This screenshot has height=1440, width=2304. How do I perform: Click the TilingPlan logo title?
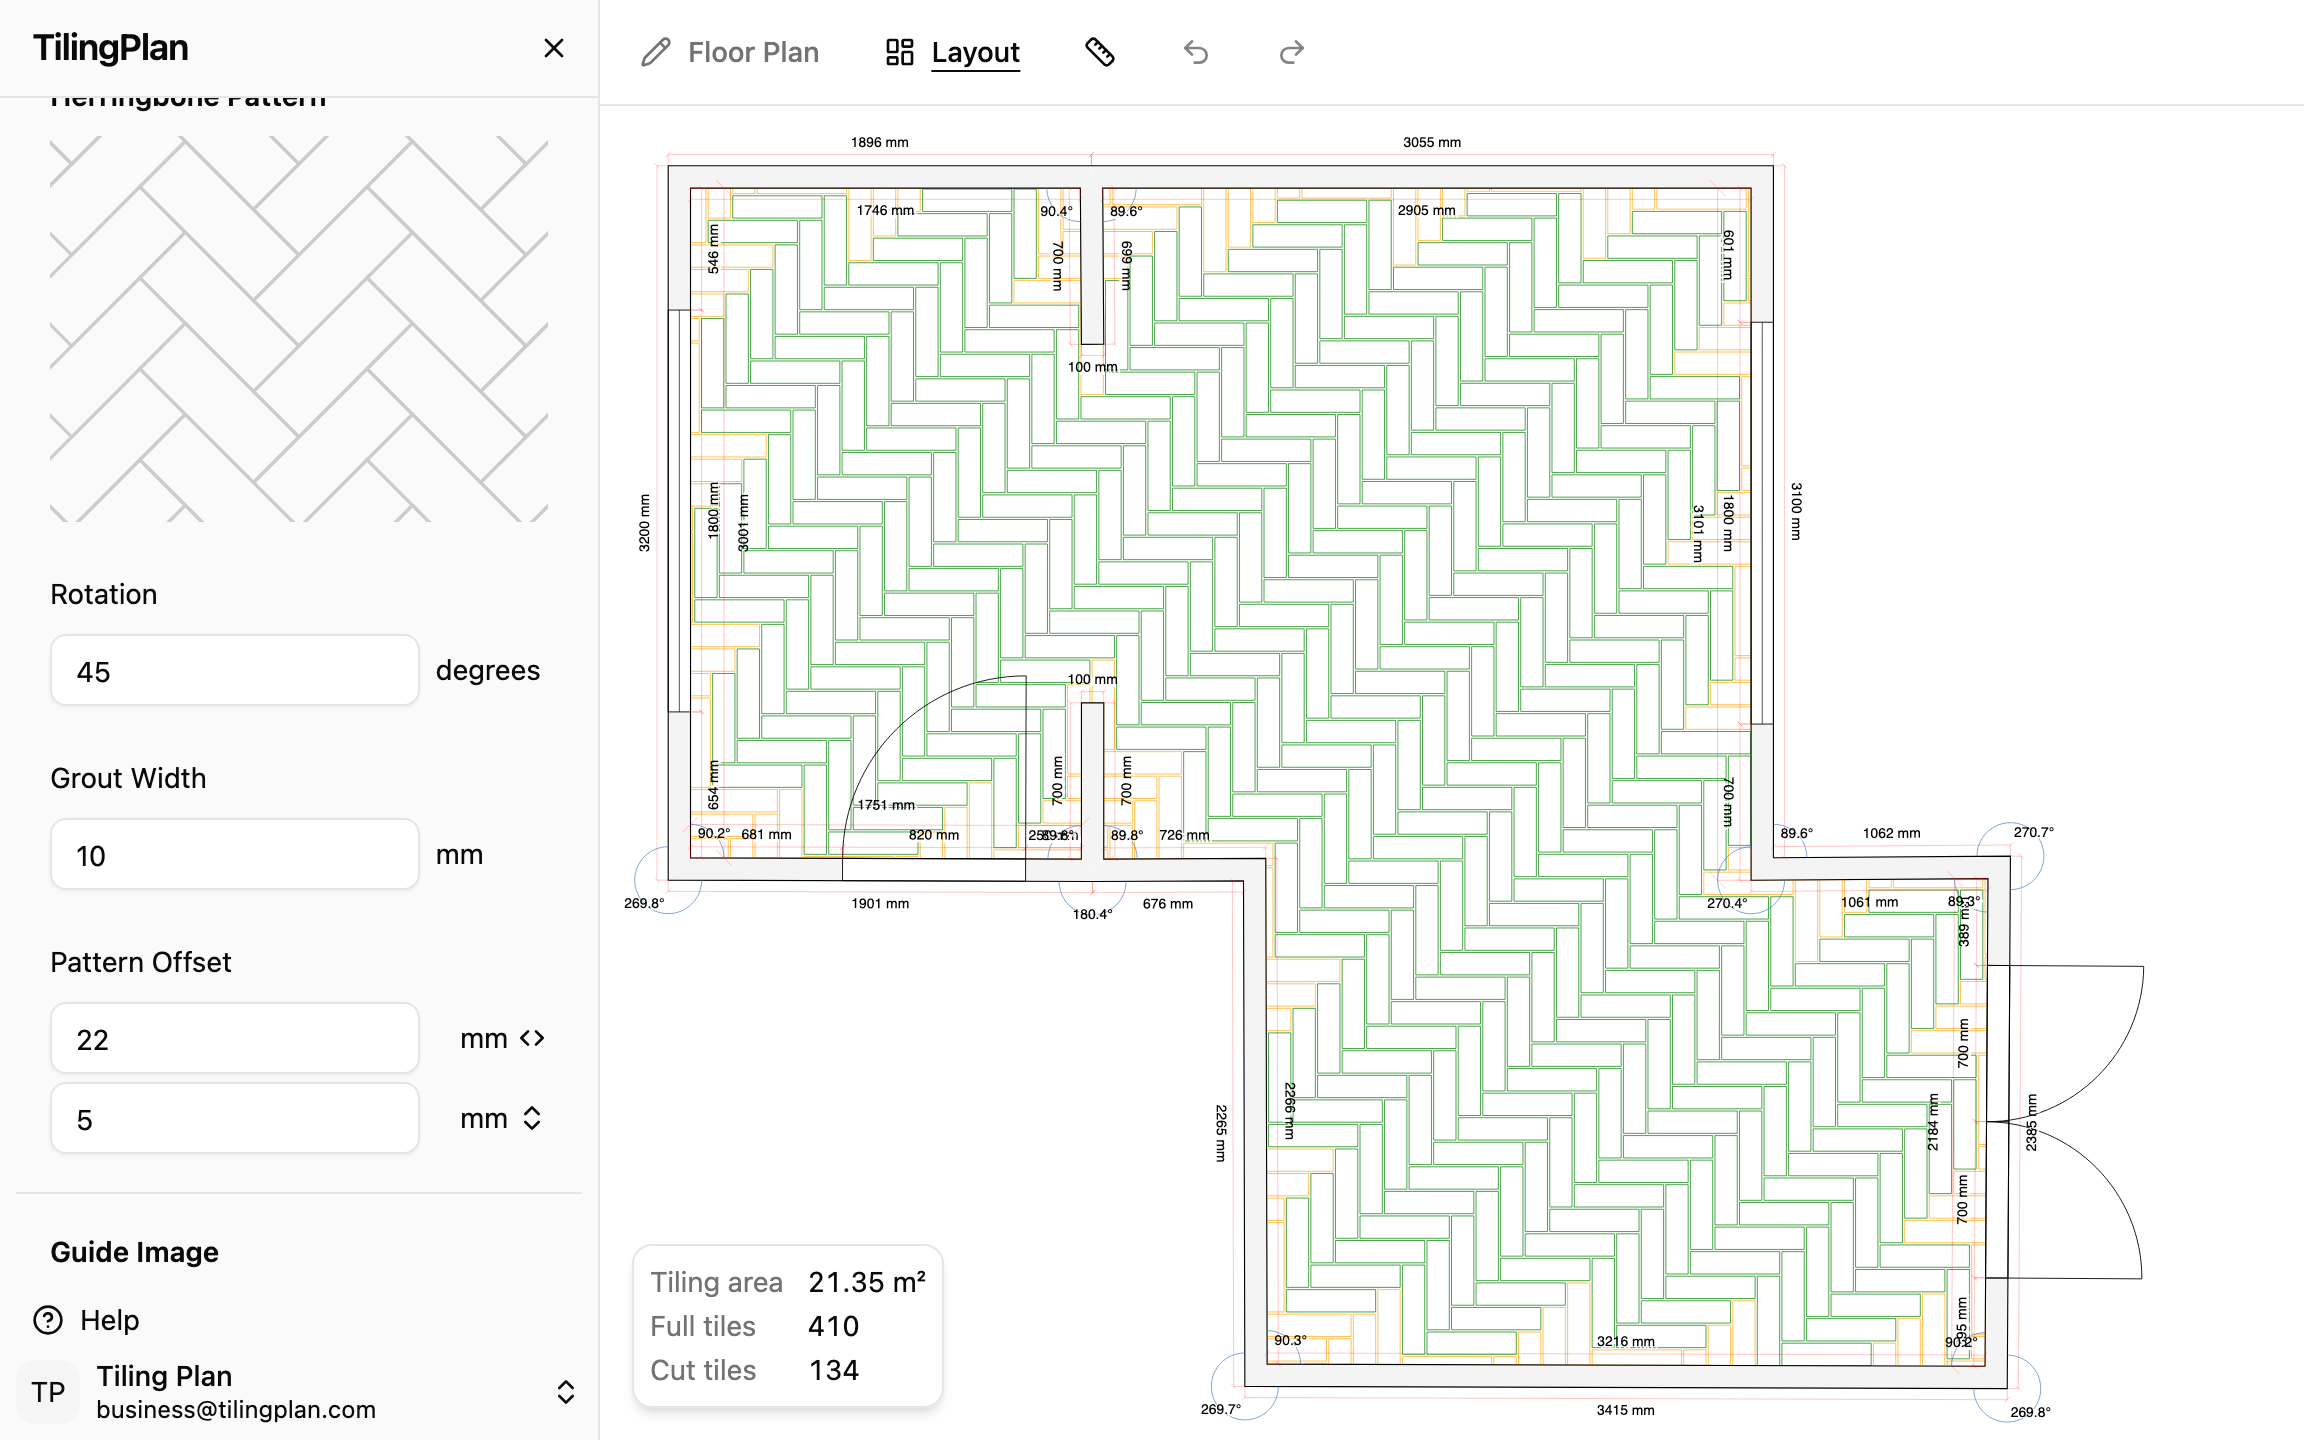click(110, 48)
